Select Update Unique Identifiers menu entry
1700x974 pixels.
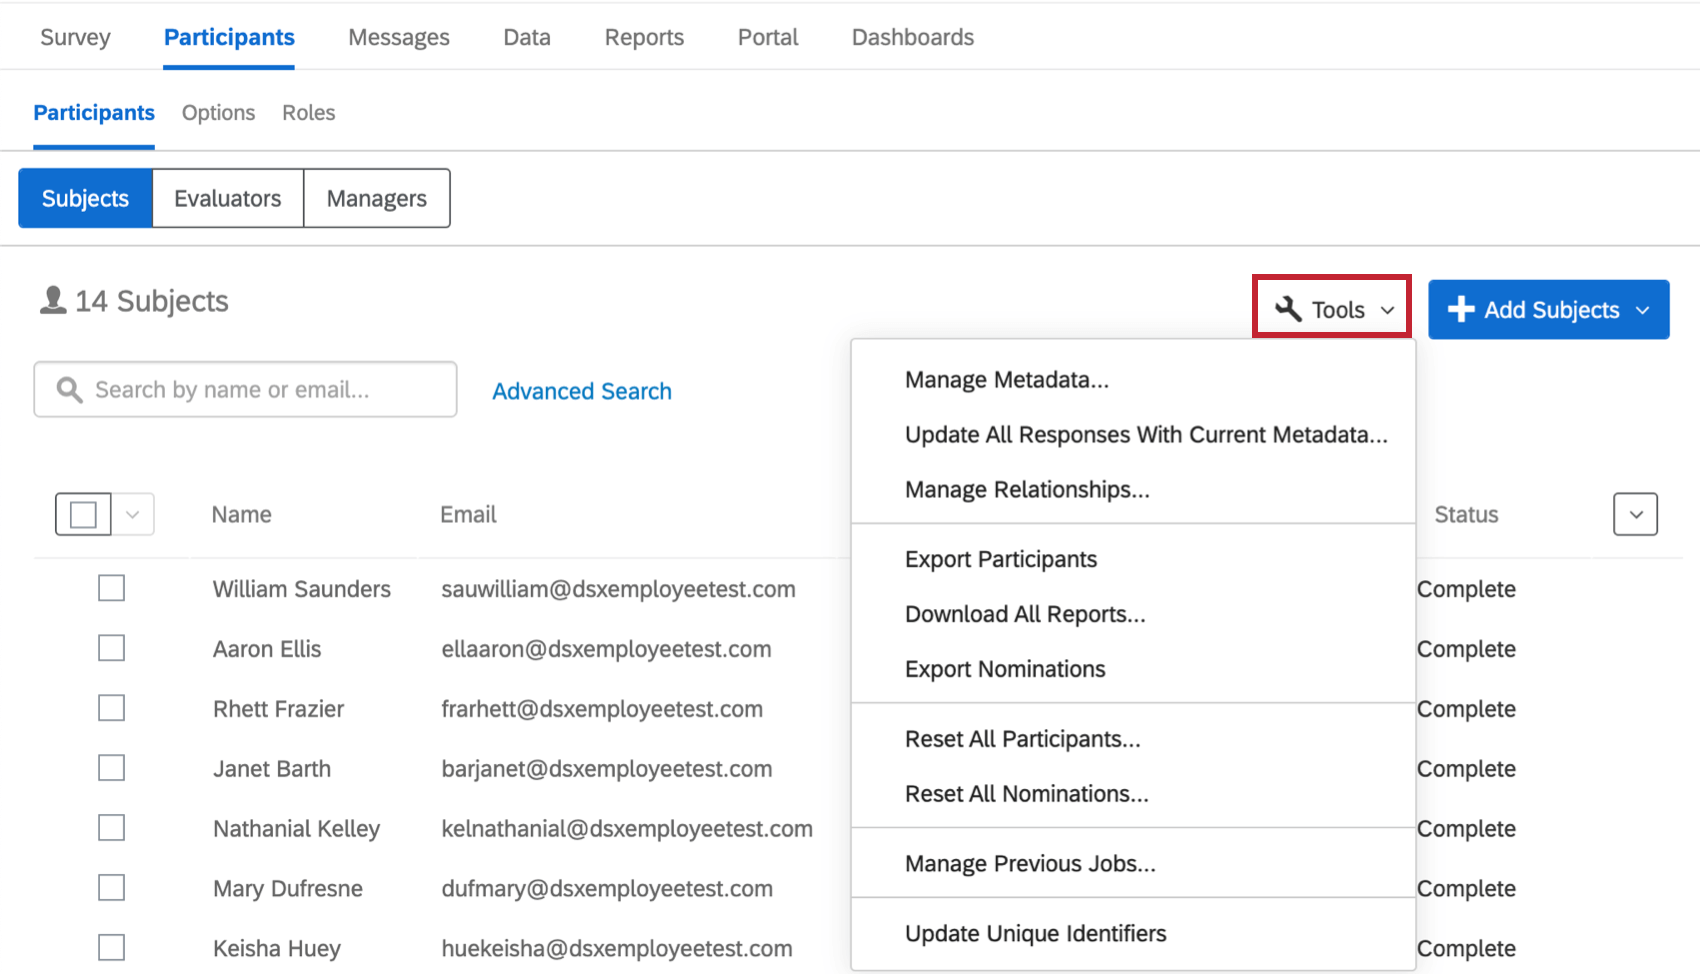click(1035, 933)
